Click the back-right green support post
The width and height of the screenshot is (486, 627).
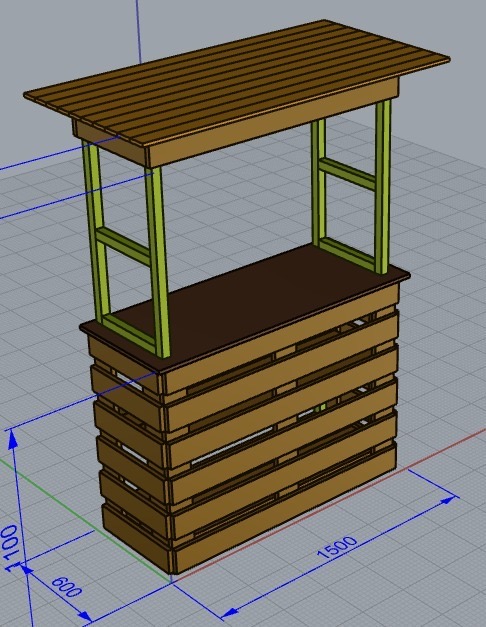click(318, 183)
